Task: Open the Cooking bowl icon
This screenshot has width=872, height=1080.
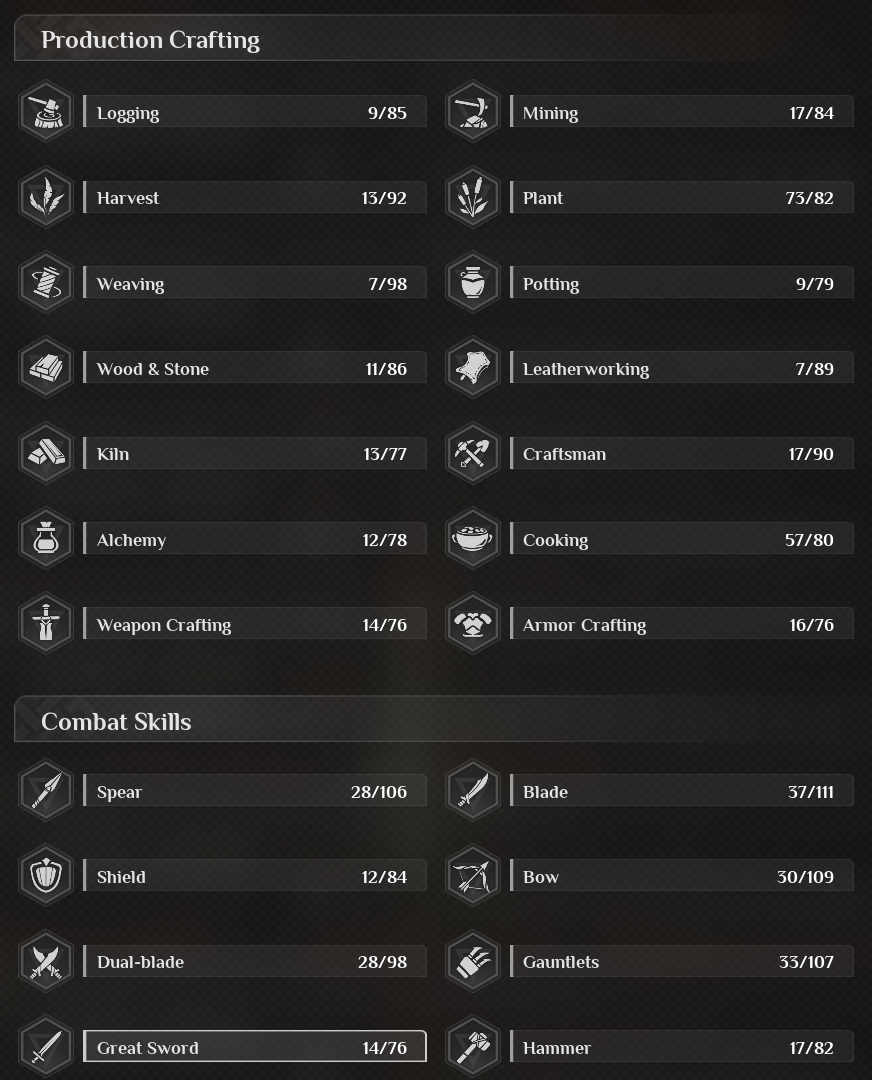Action: pyautogui.click(x=472, y=539)
